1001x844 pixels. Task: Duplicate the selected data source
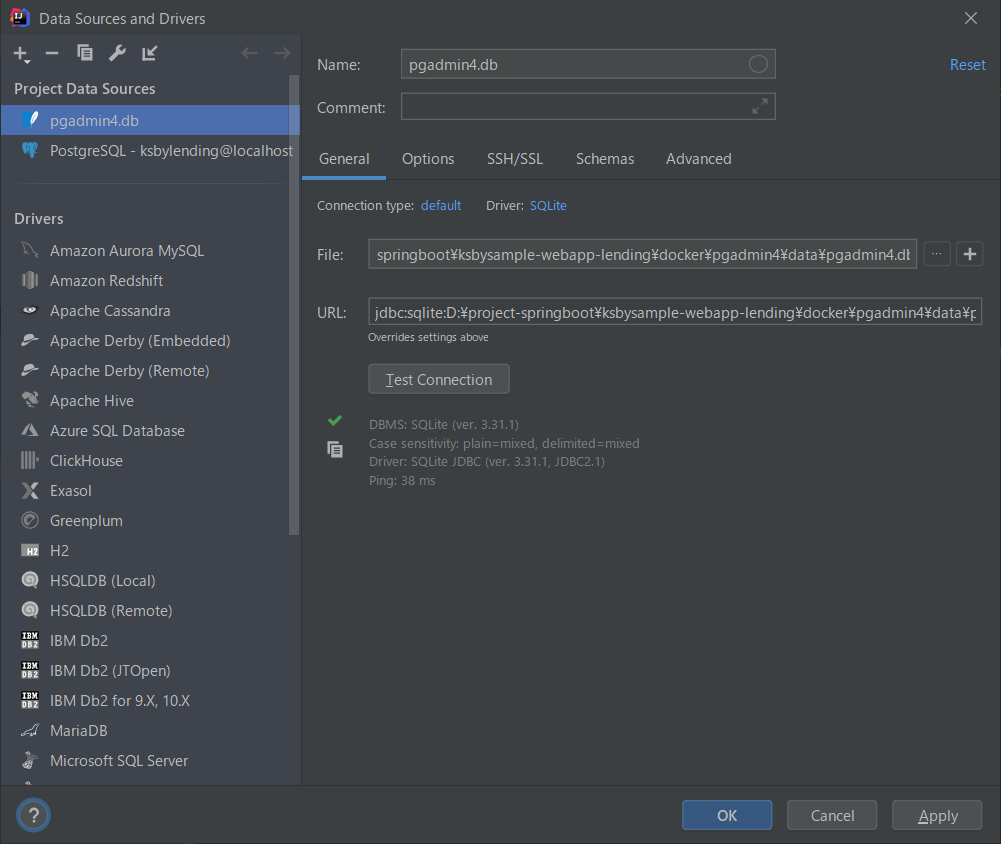click(85, 53)
